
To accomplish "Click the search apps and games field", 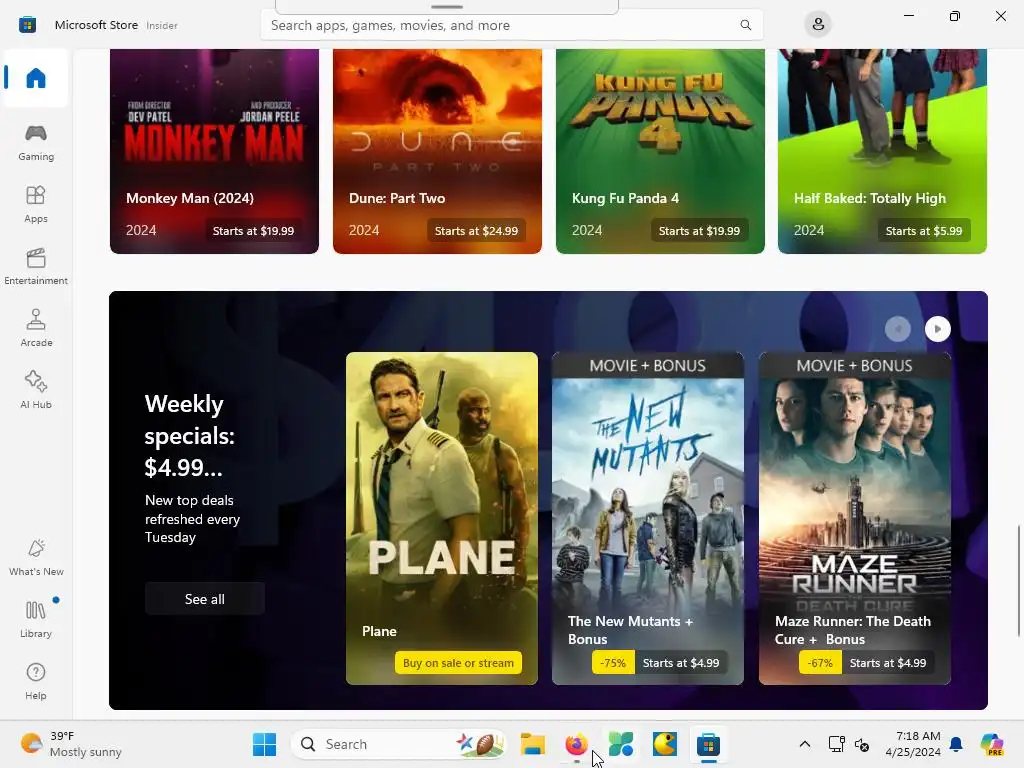I will click(x=511, y=25).
